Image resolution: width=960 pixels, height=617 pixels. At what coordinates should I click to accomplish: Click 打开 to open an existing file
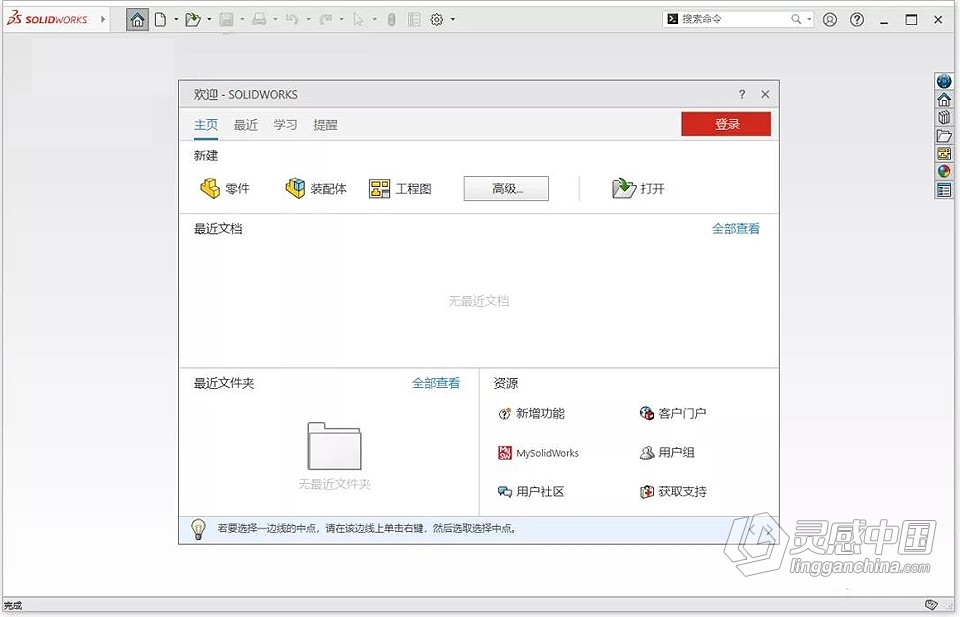pos(638,189)
